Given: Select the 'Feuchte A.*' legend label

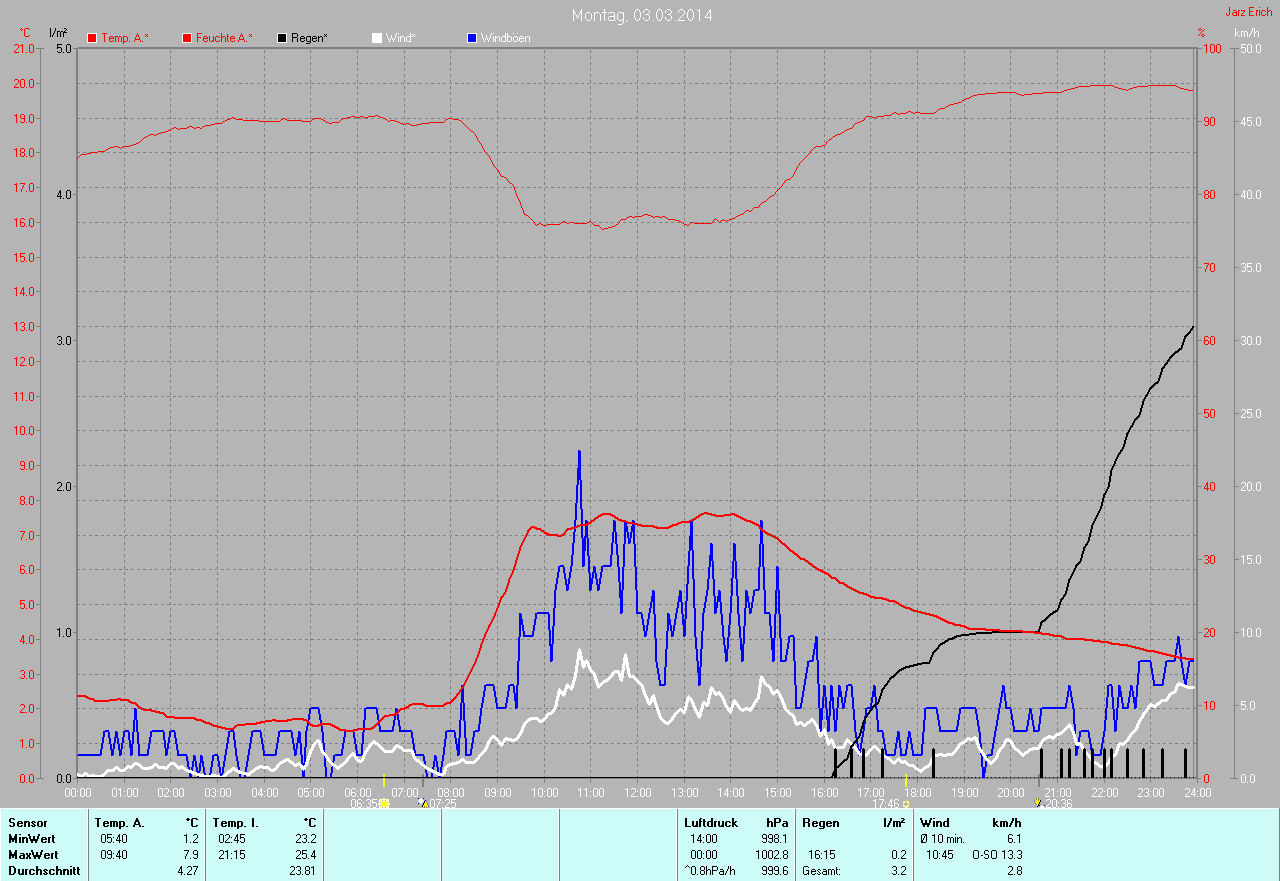Looking at the screenshot, I should [x=224, y=38].
